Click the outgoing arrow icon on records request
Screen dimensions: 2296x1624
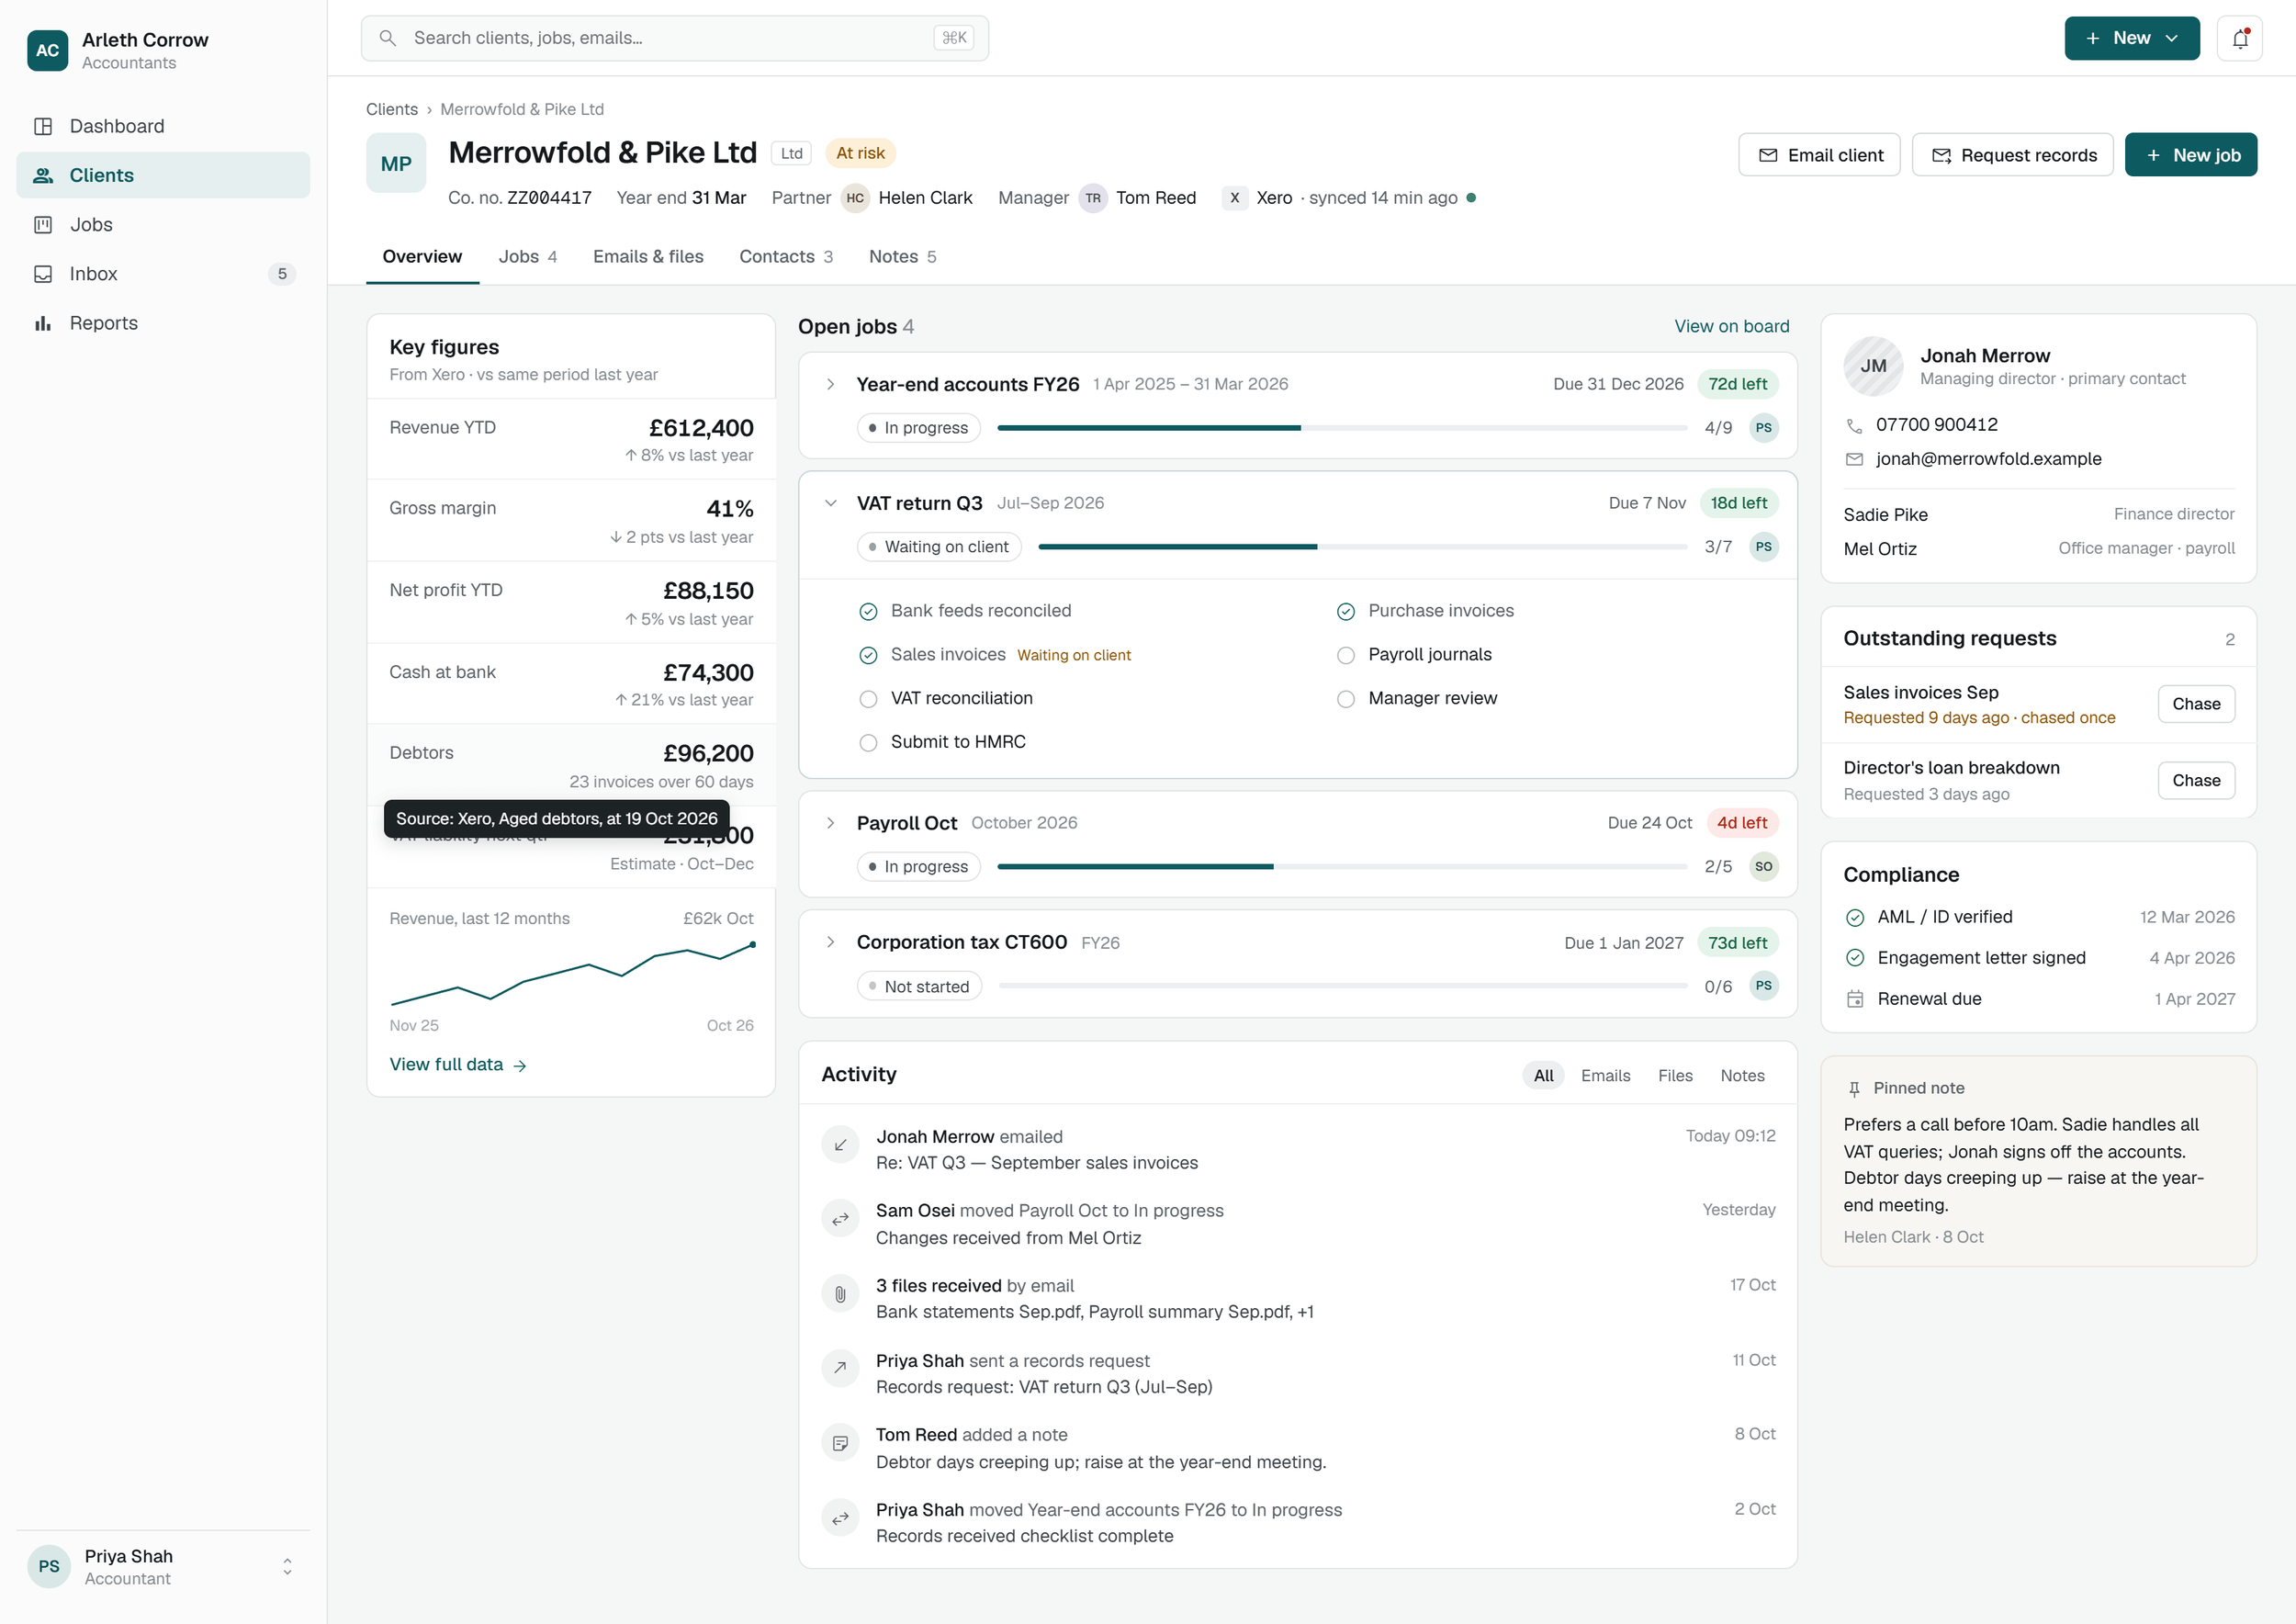pos(840,1369)
